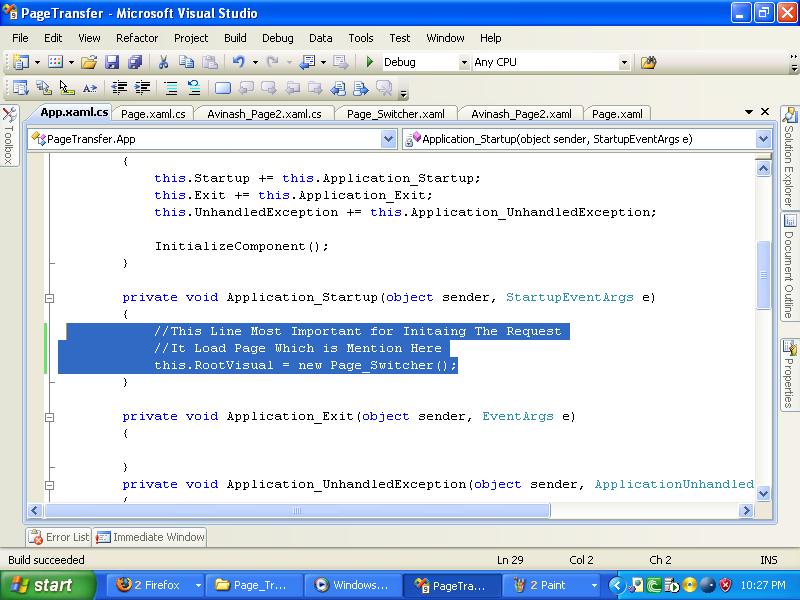Click the horizontal scrollbar right arrow
The width and height of the screenshot is (800, 600).
point(746,510)
